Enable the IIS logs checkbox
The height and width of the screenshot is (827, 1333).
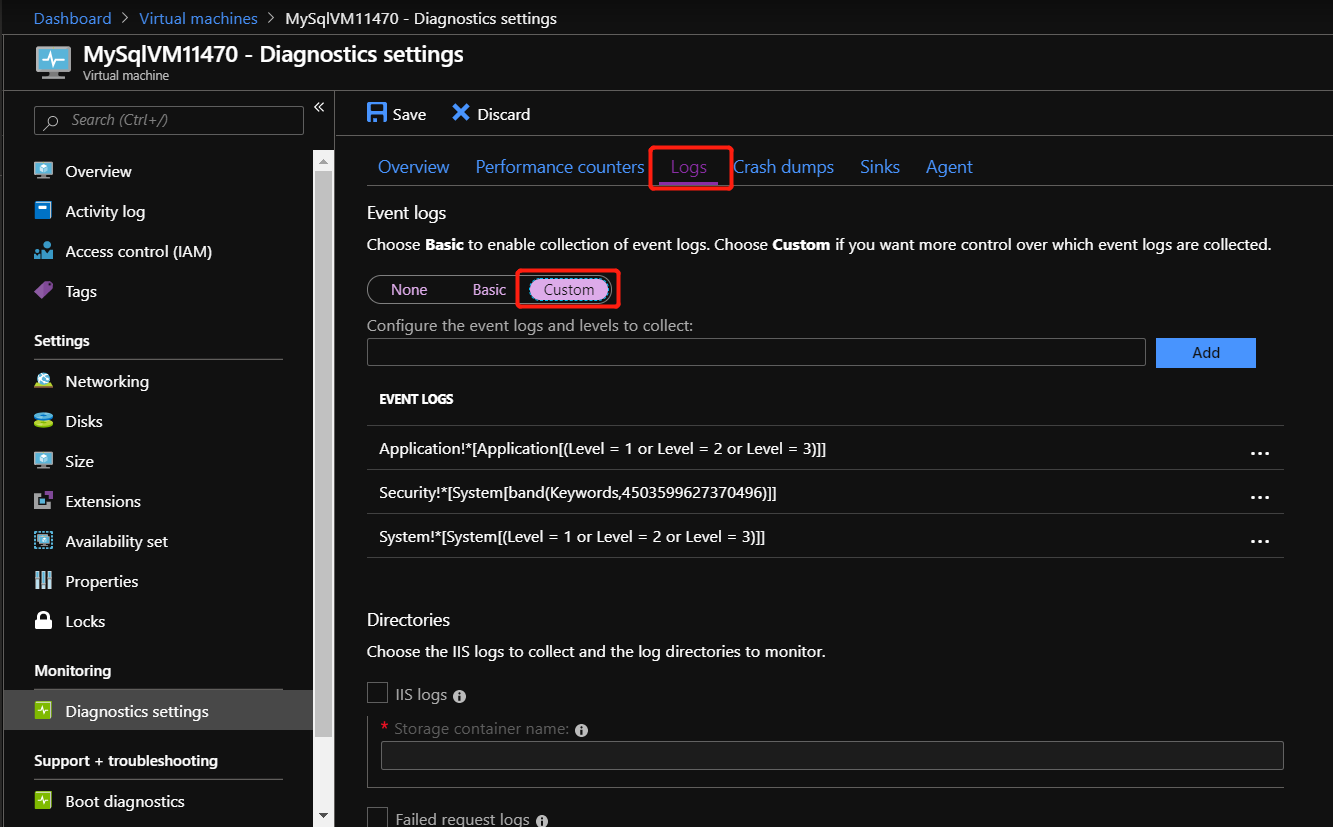377,692
